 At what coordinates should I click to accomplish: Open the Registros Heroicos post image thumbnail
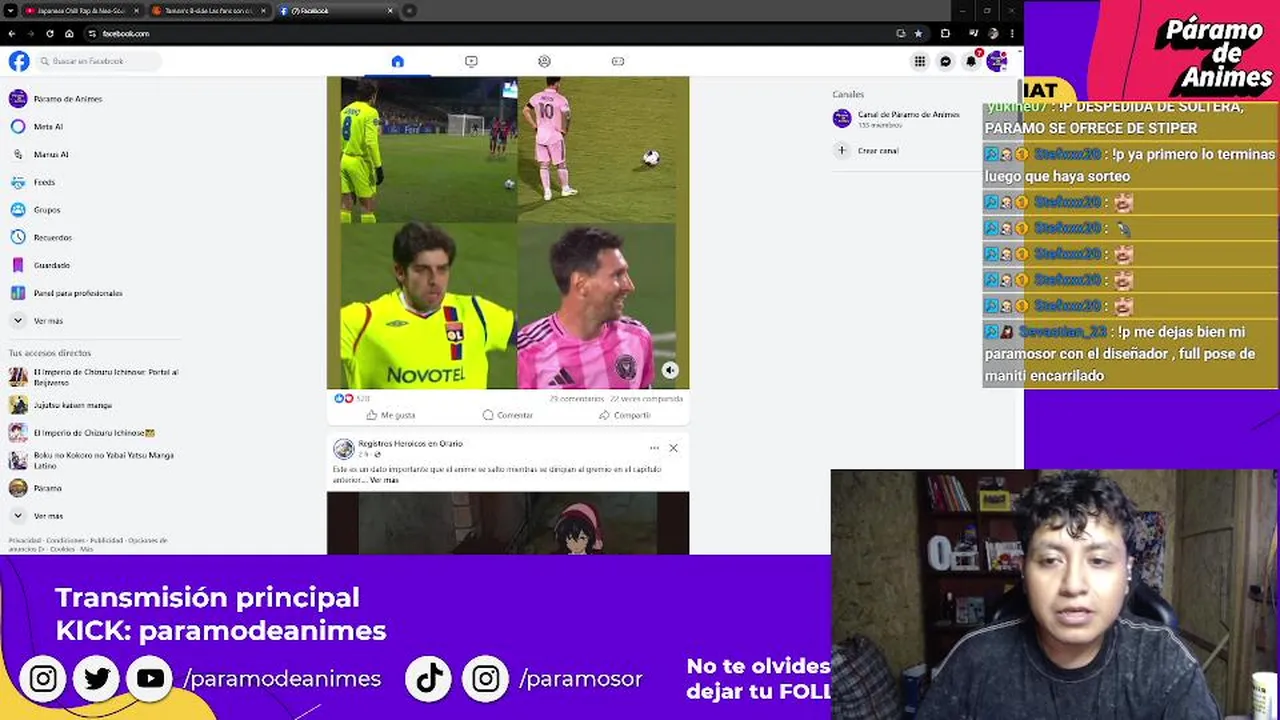click(508, 523)
